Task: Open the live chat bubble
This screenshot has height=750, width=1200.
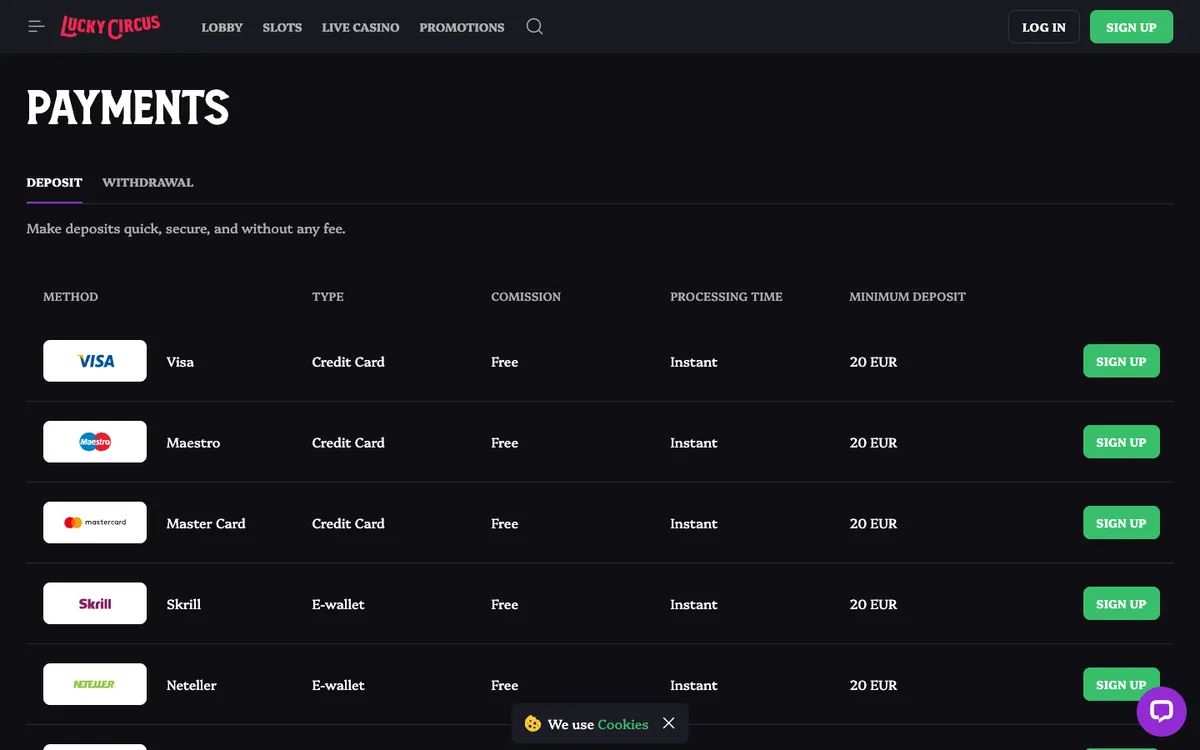Action: point(1161,712)
